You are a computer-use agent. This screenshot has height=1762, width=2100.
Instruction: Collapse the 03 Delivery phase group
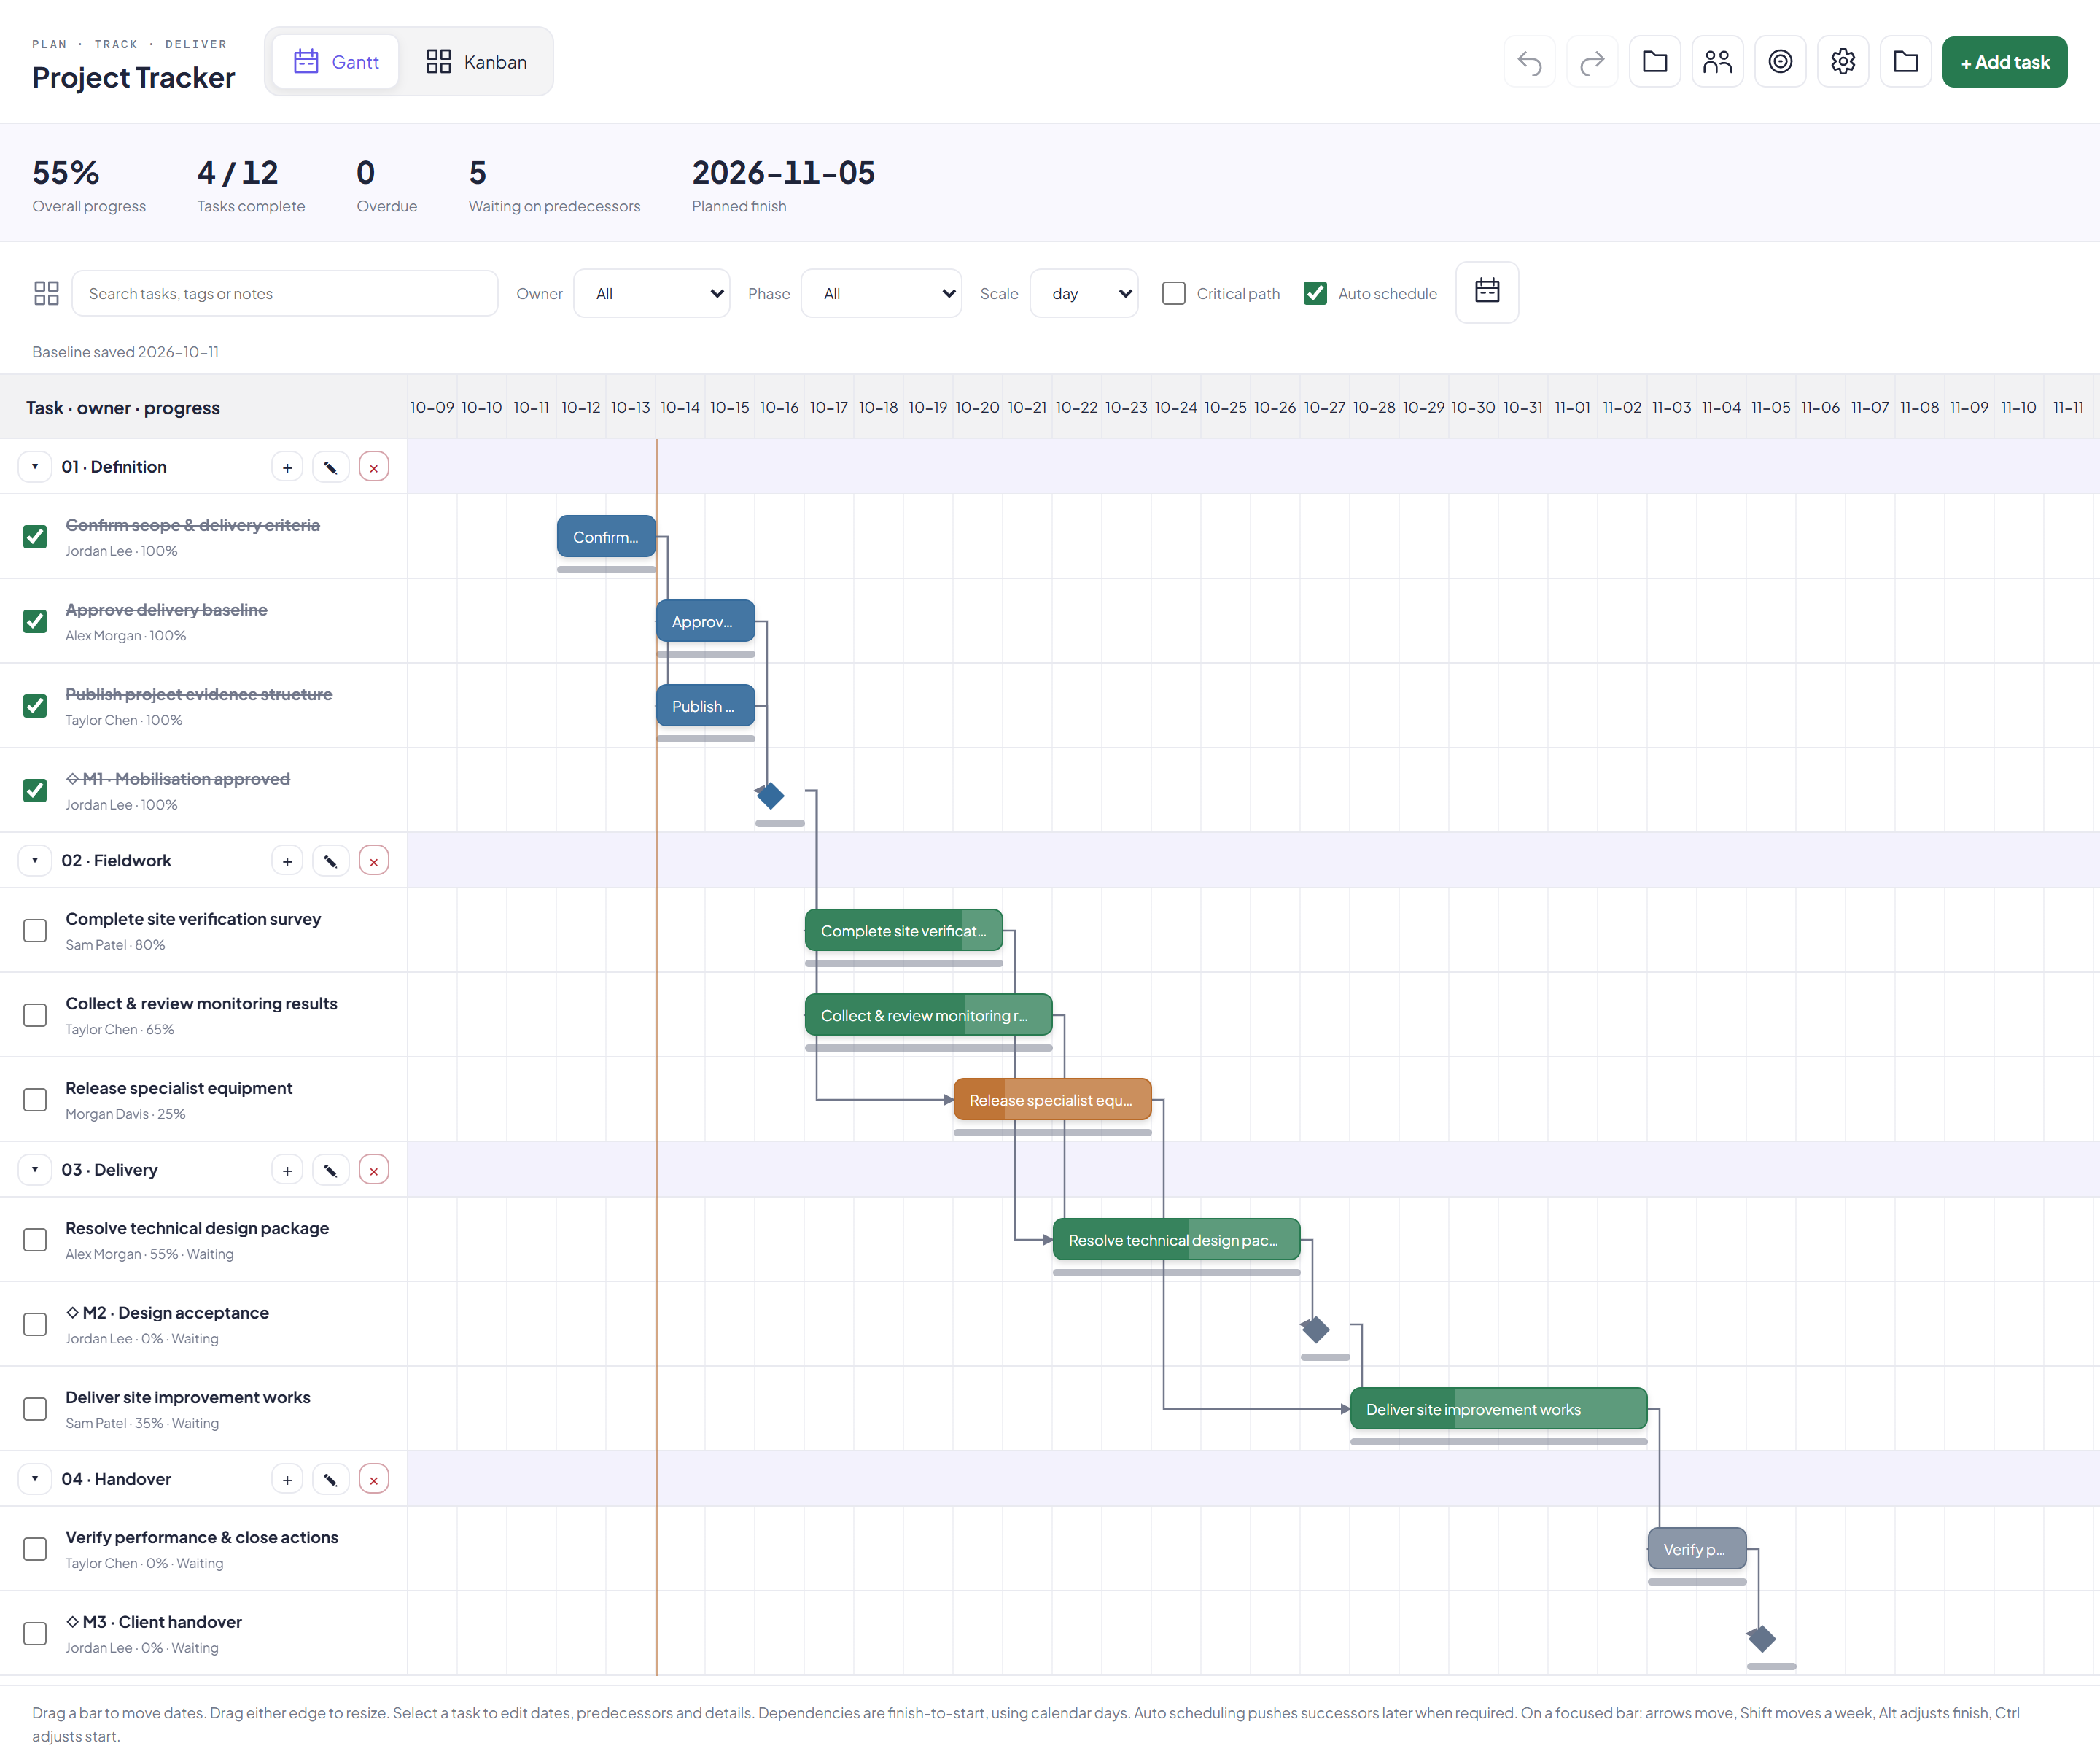point(35,1170)
